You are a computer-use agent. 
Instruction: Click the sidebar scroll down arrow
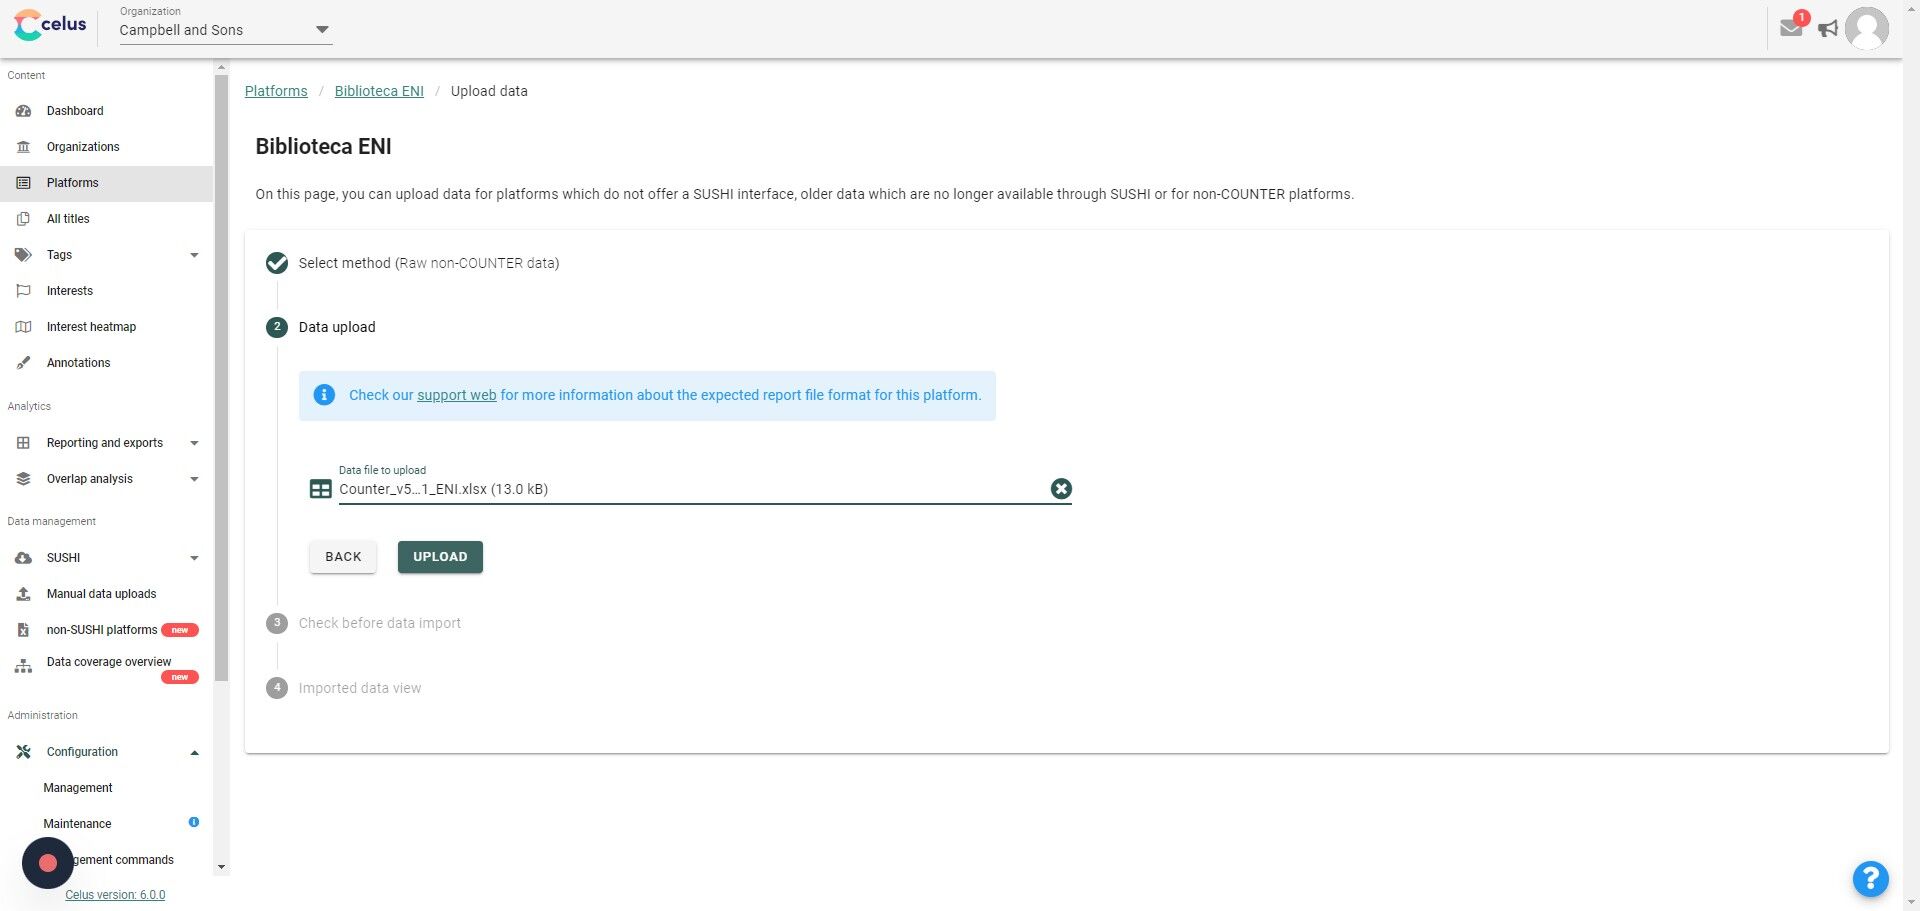tap(222, 868)
